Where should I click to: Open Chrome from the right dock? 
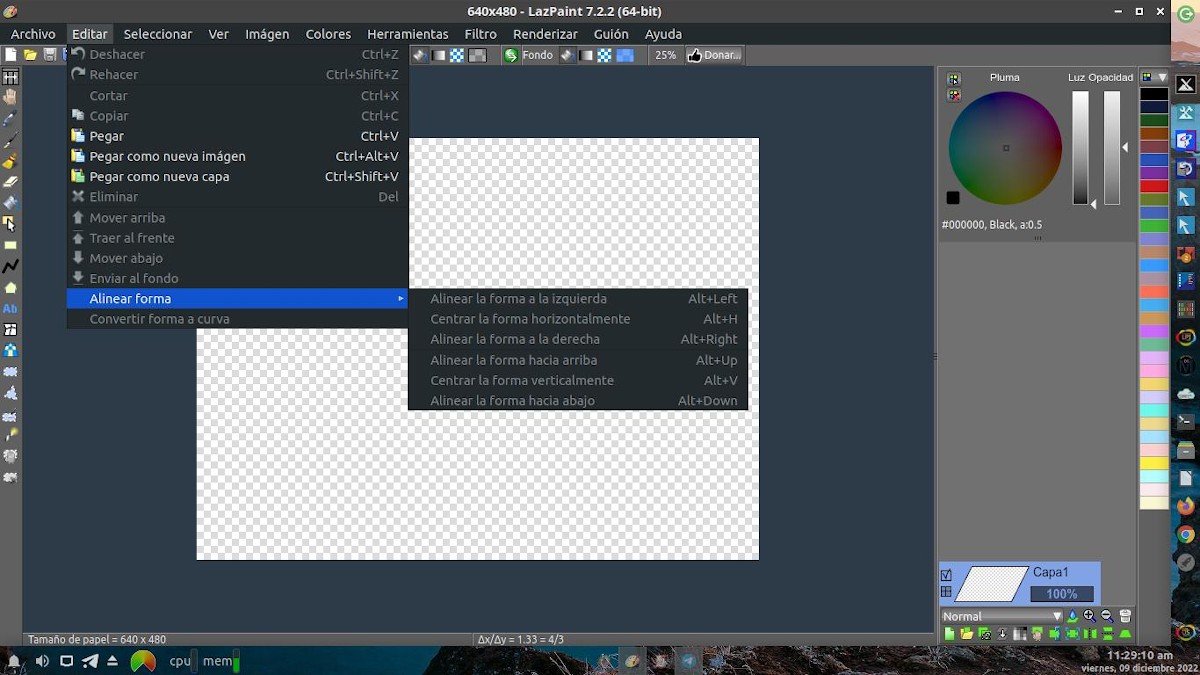click(1185, 535)
